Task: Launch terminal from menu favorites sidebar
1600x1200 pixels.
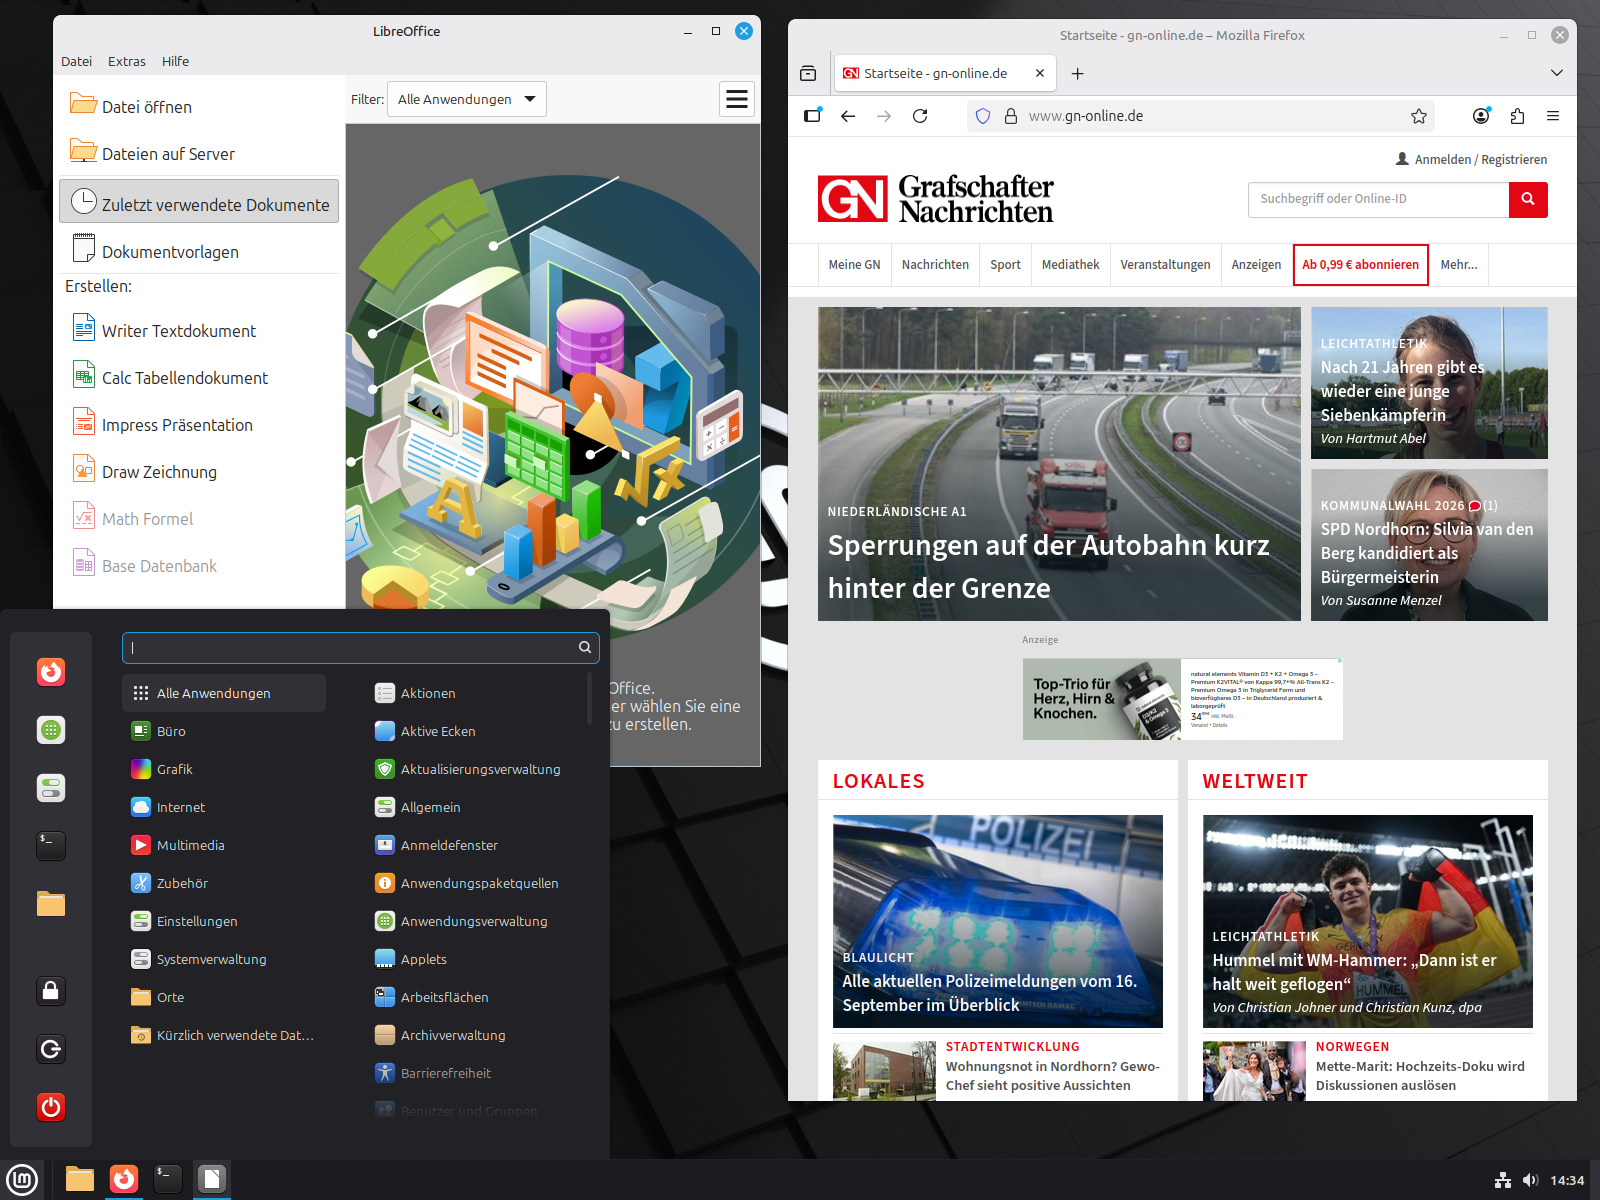Action: [x=51, y=846]
